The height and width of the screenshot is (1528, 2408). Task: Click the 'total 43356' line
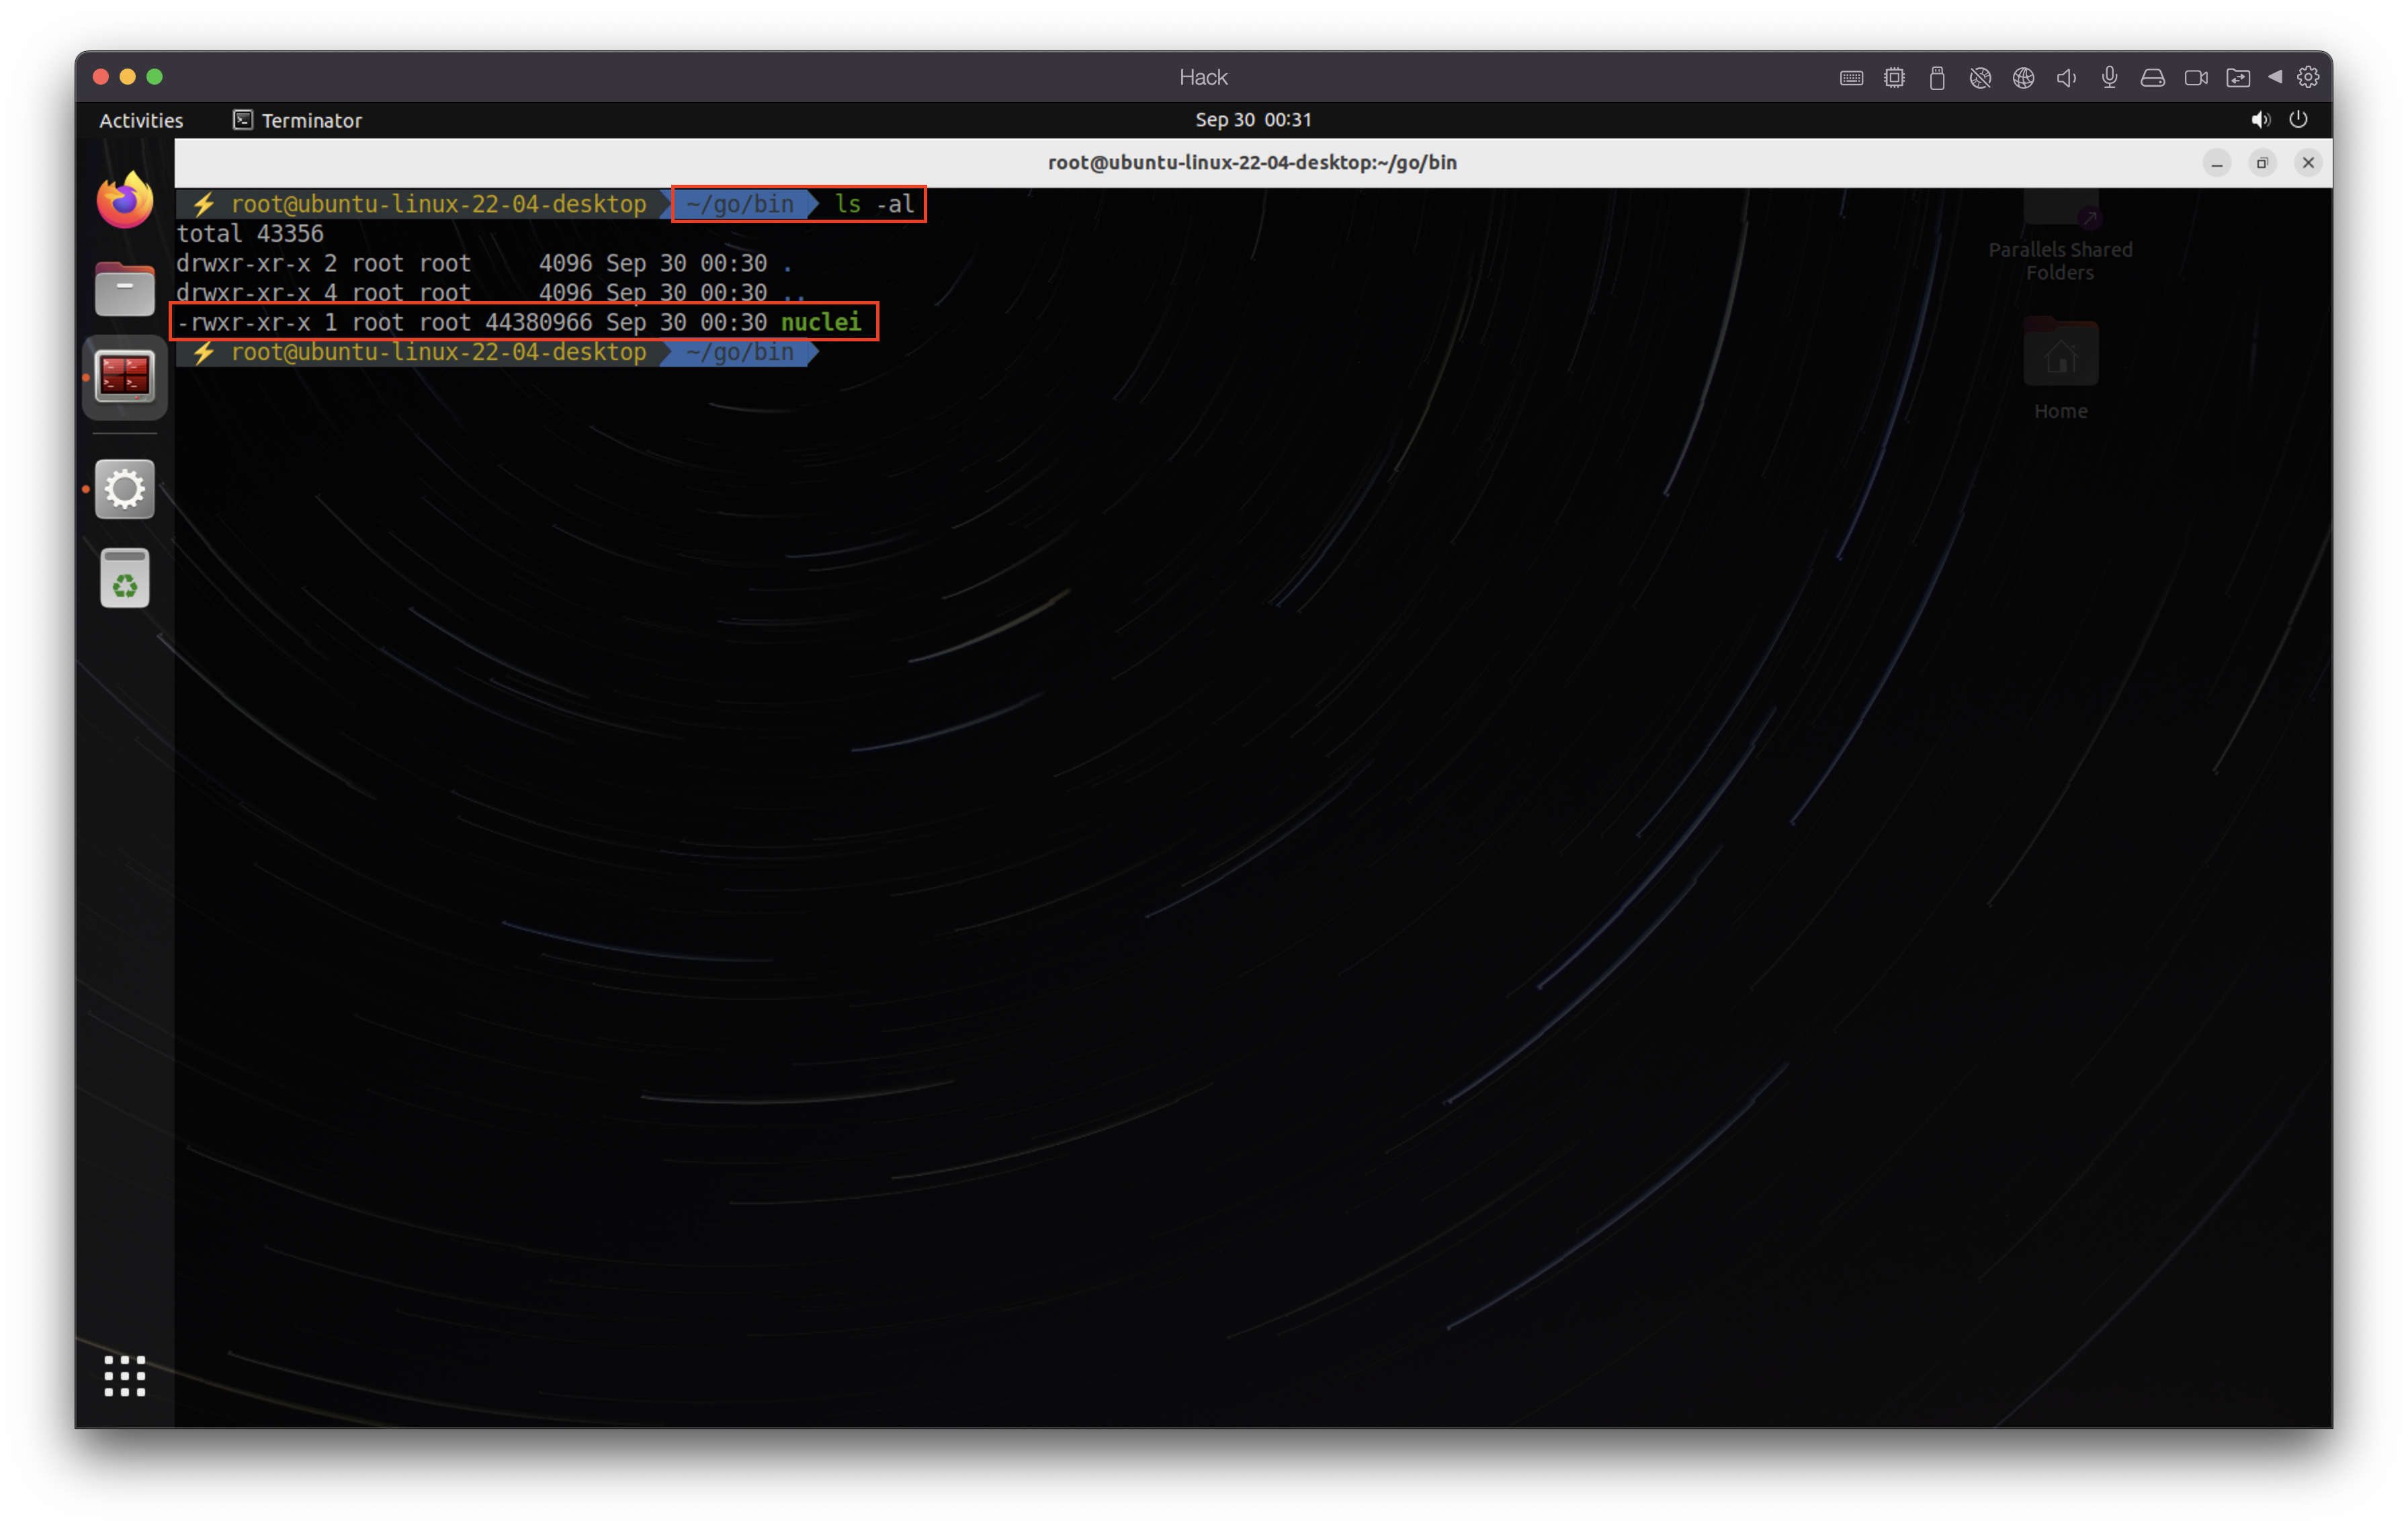coord(250,233)
